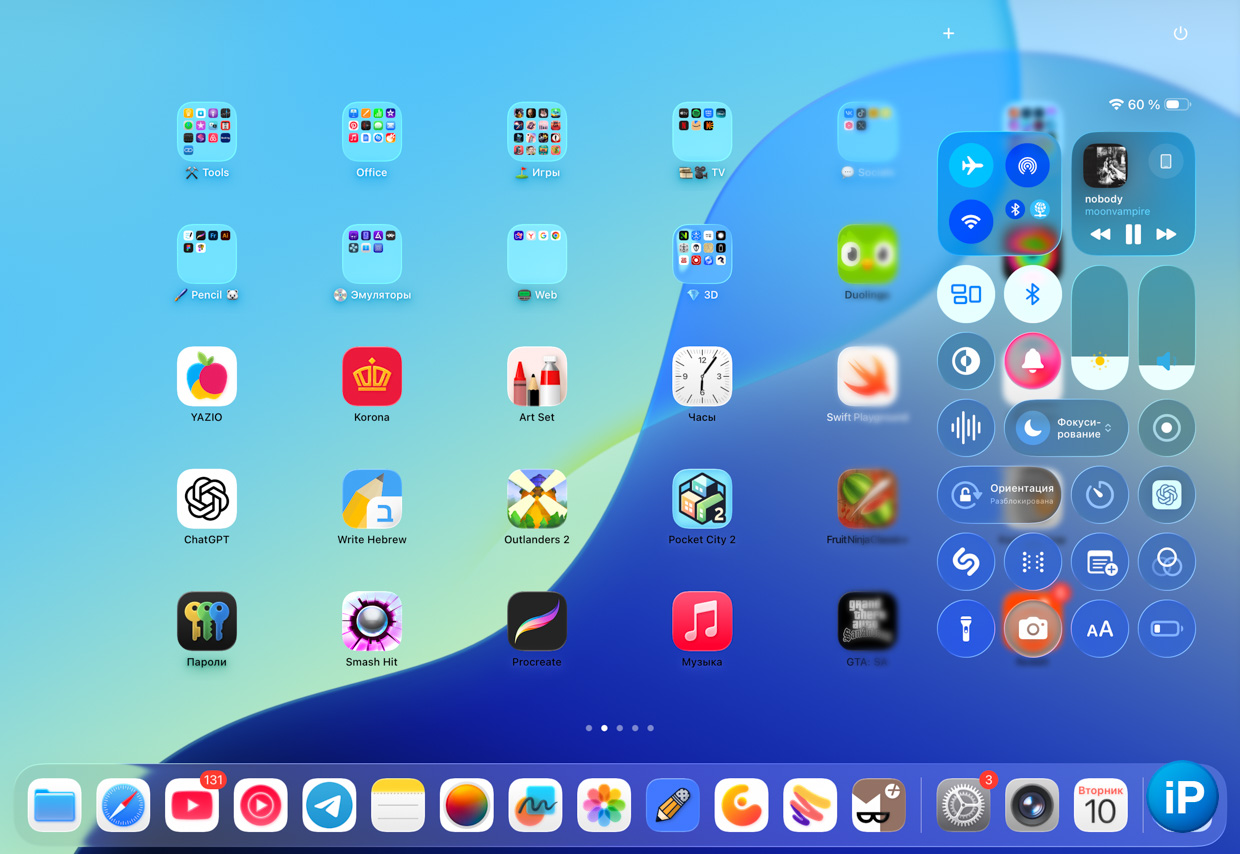Launch the Art Set app
The height and width of the screenshot is (854, 1240).
[x=537, y=376]
